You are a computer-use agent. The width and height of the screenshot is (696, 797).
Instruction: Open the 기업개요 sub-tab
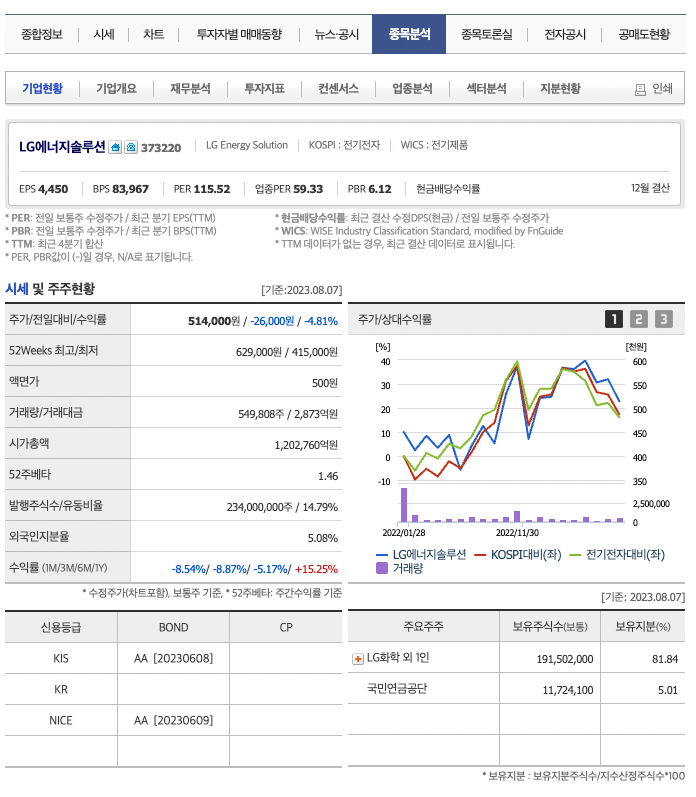(116, 88)
